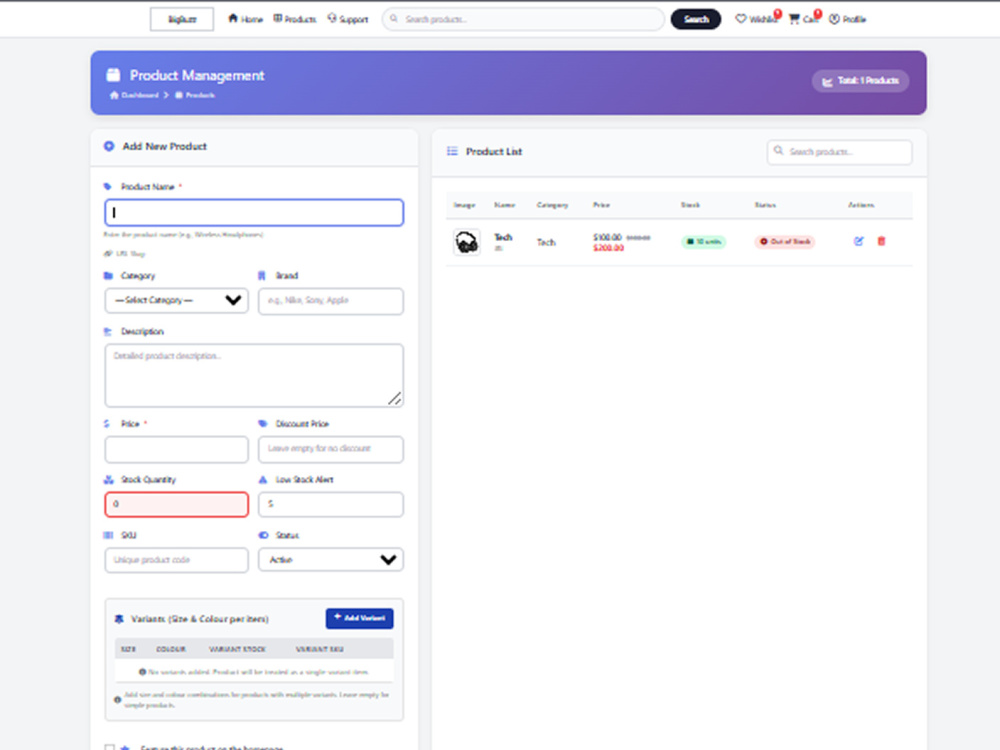Click the Add Variant button
Screen dimensions: 1000x750
coord(360,618)
